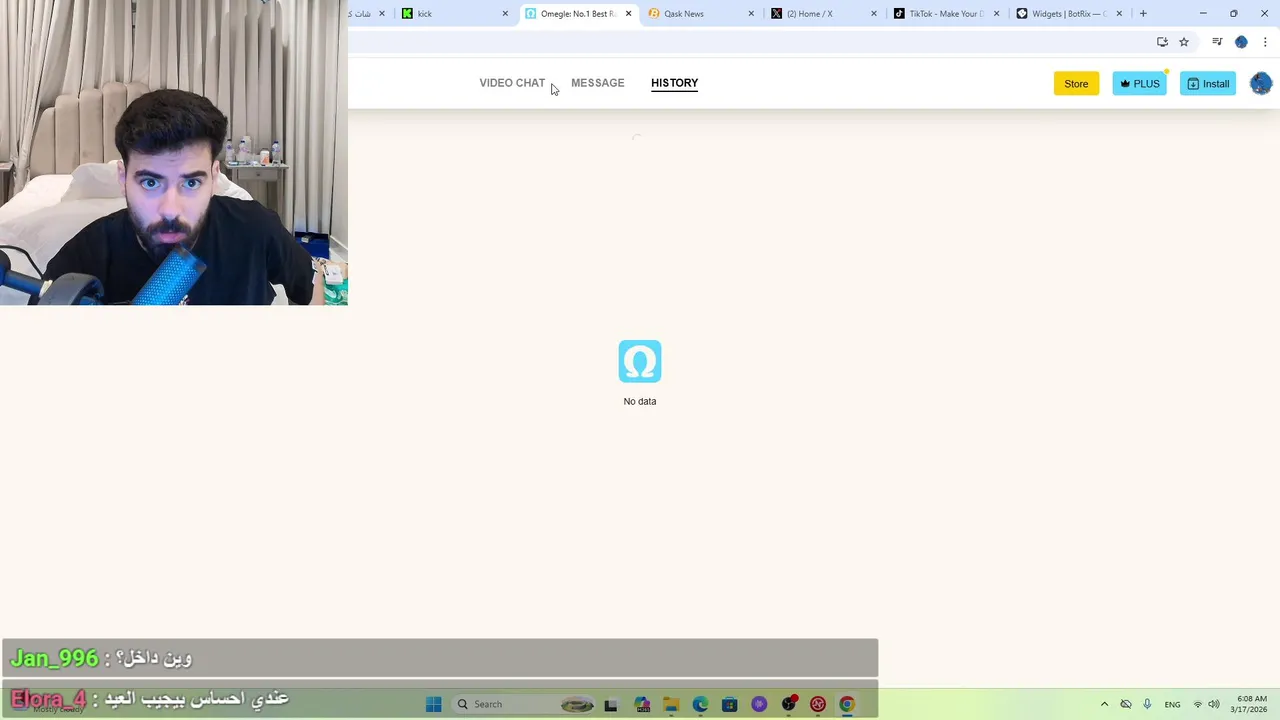Open the VIDEO CHAT tab
Image resolution: width=1280 pixels, height=720 pixels.
pyautogui.click(x=512, y=83)
